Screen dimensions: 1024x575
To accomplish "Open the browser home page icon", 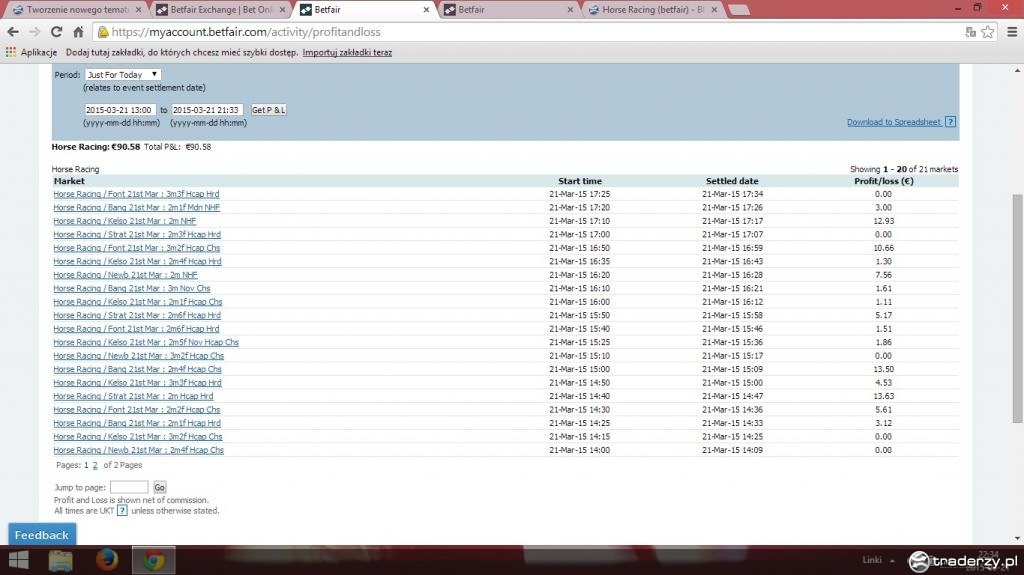I will (x=78, y=31).
